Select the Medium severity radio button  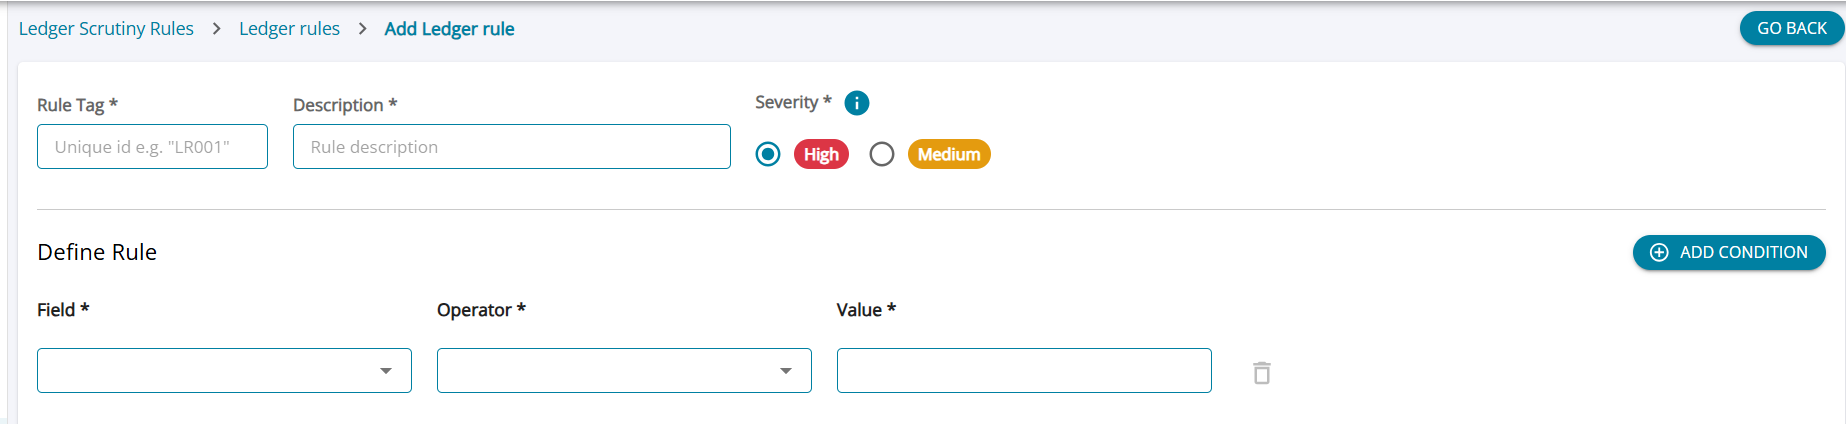(x=882, y=154)
